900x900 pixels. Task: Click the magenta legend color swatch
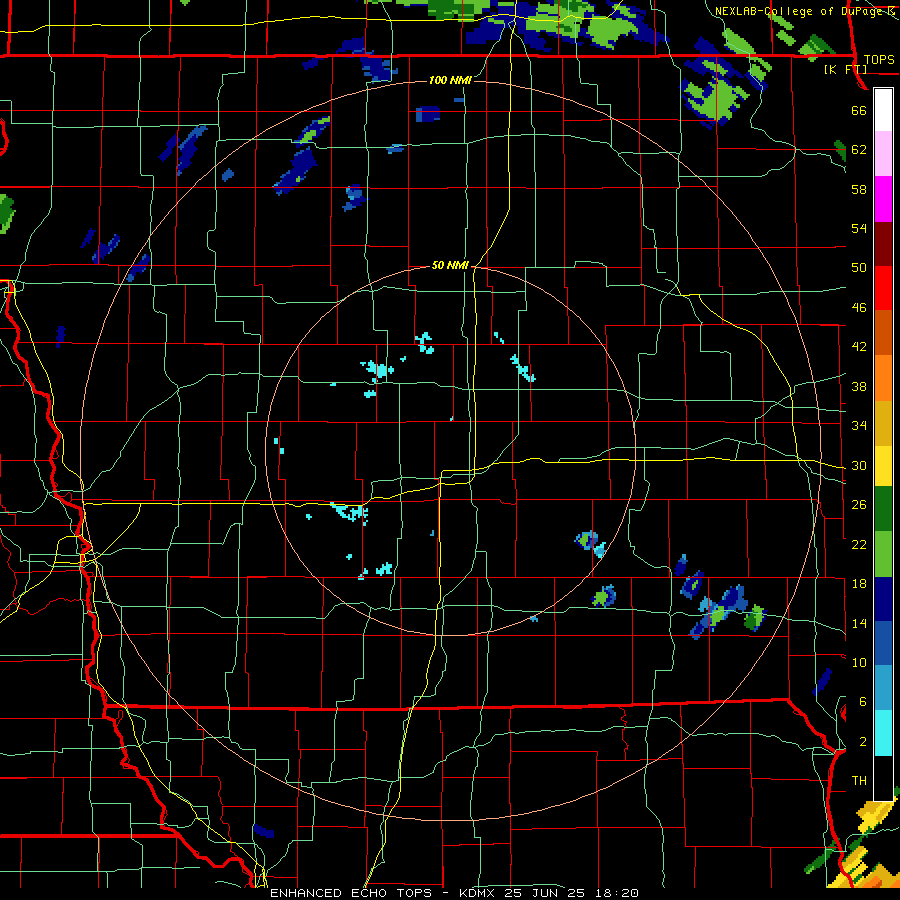tap(883, 199)
